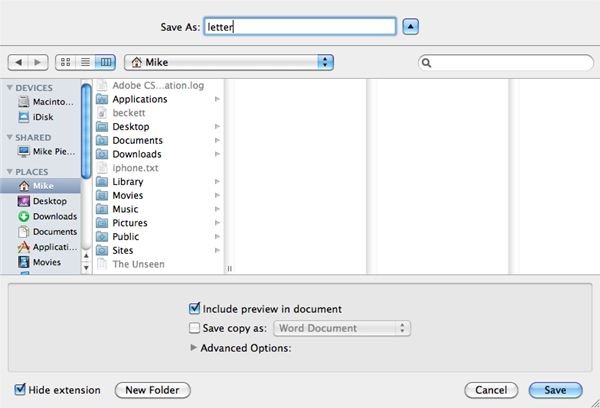Go forward with the right arrow button
The width and height of the screenshot is (600, 408).
pyautogui.click(x=38, y=62)
